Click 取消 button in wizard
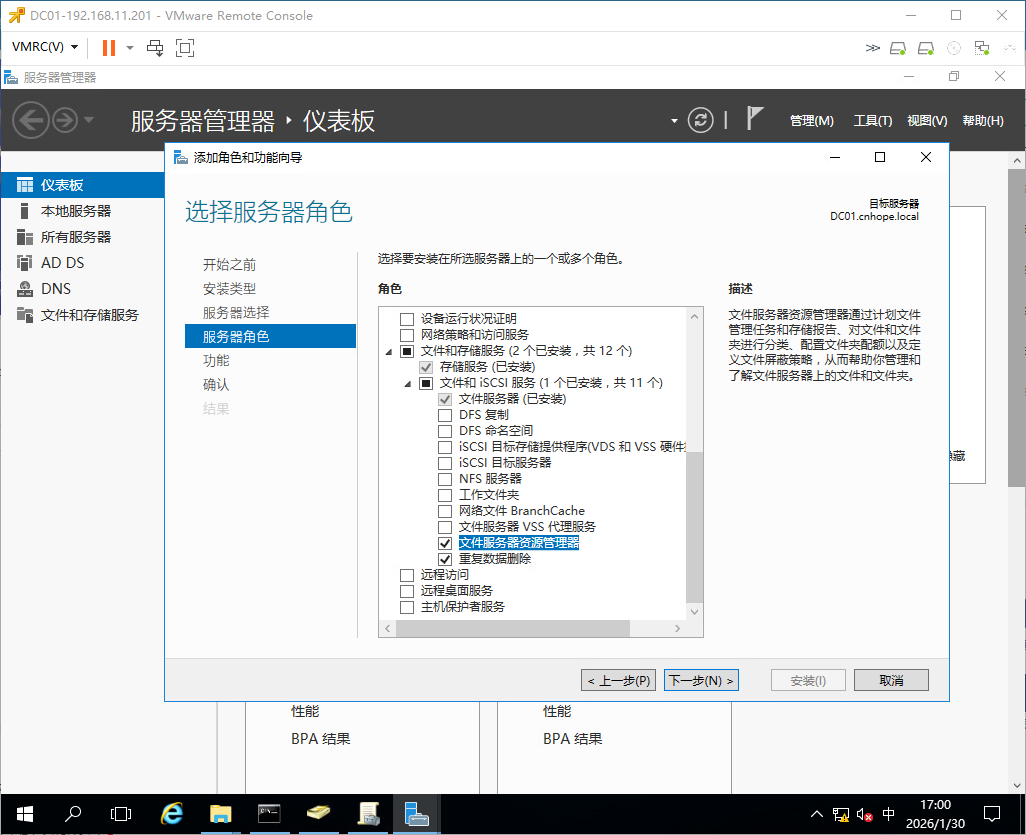The height and width of the screenshot is (835, 1026). pyautogui.click(x=891, y=681)
